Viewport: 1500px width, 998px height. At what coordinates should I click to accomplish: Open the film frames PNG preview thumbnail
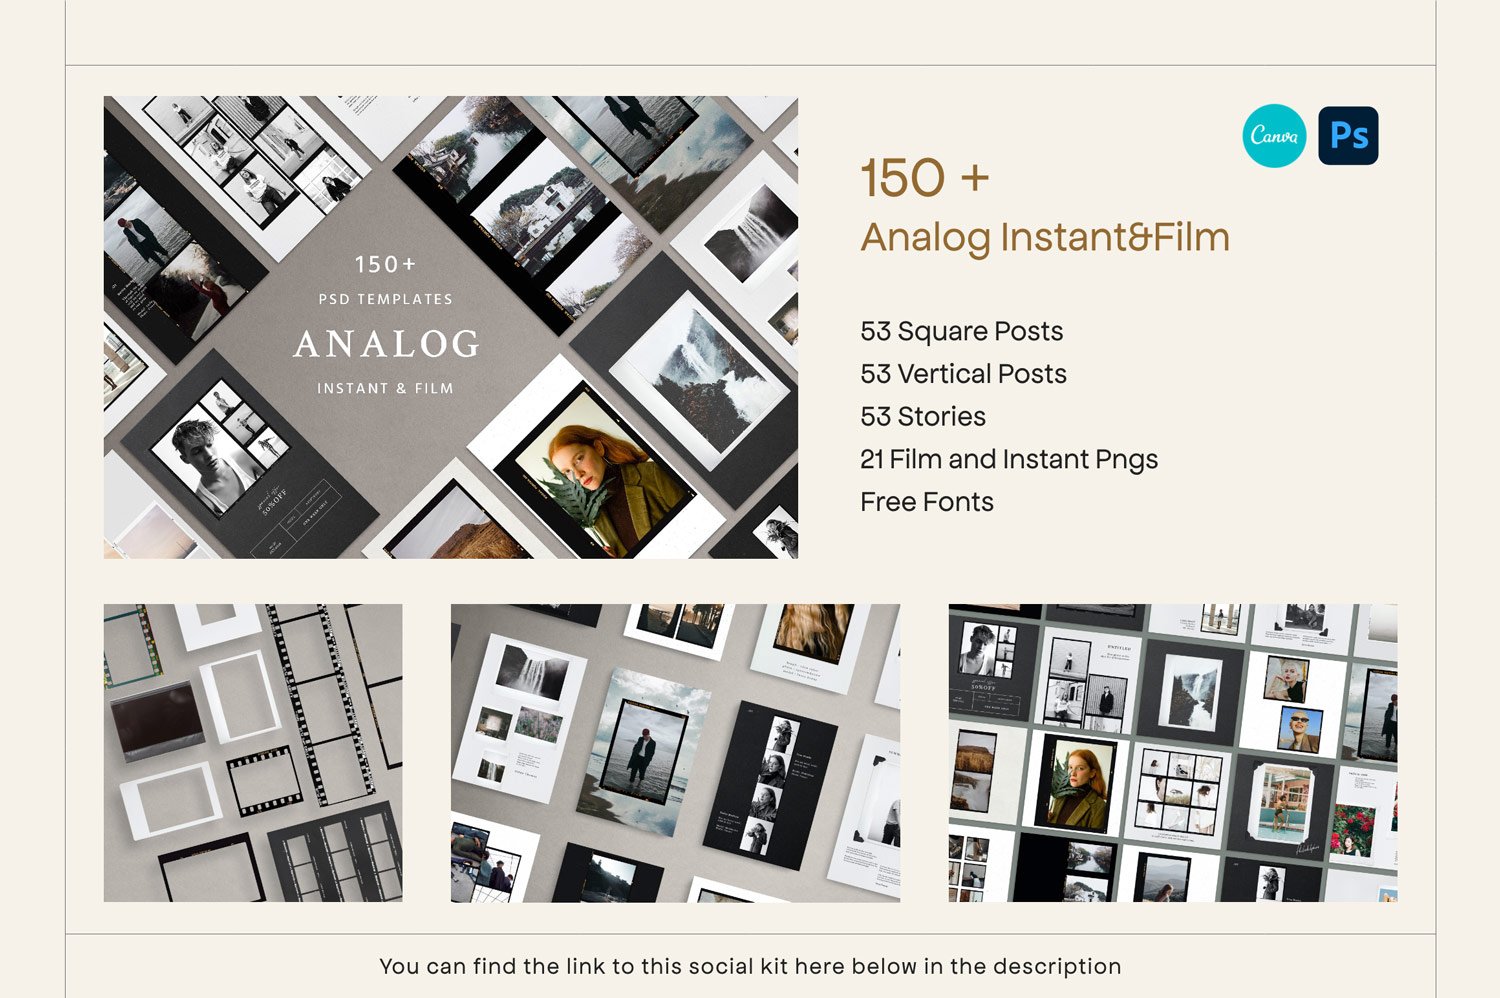253,753
